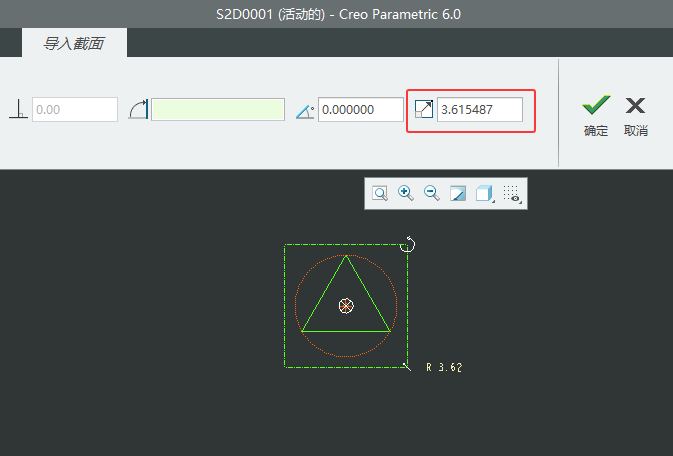This screenshot has height=456, width=673.
Task: Edit the 3.615487 scale value field
Action: click(480, 109)
